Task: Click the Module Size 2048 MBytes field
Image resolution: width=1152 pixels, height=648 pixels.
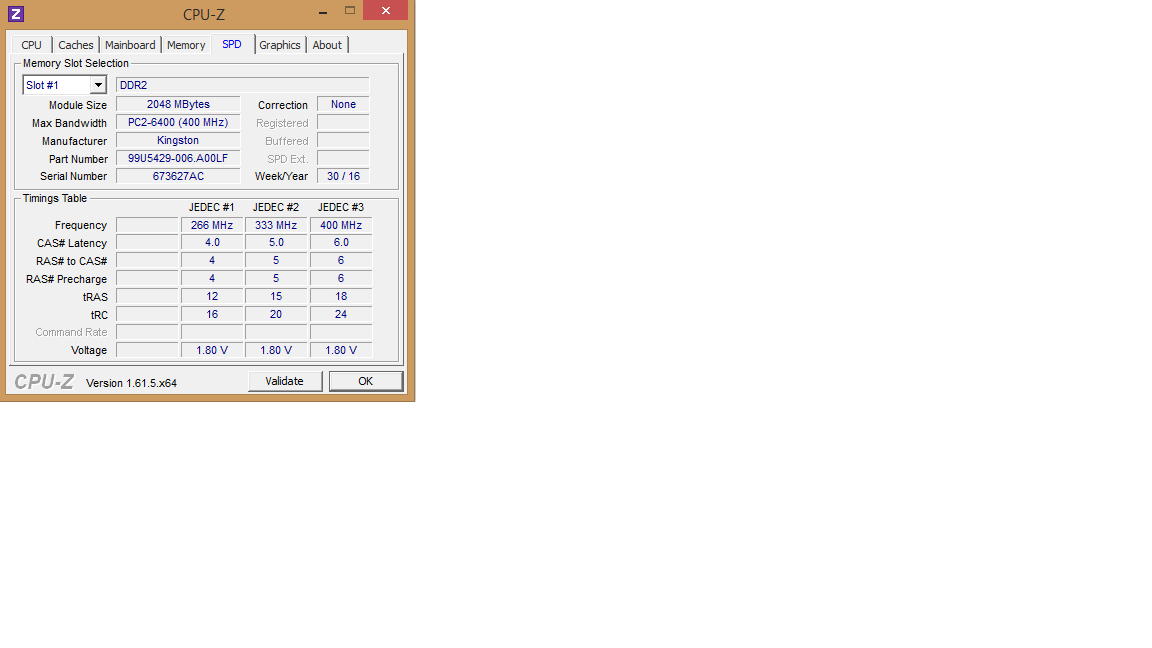Action: pos(178,104)
